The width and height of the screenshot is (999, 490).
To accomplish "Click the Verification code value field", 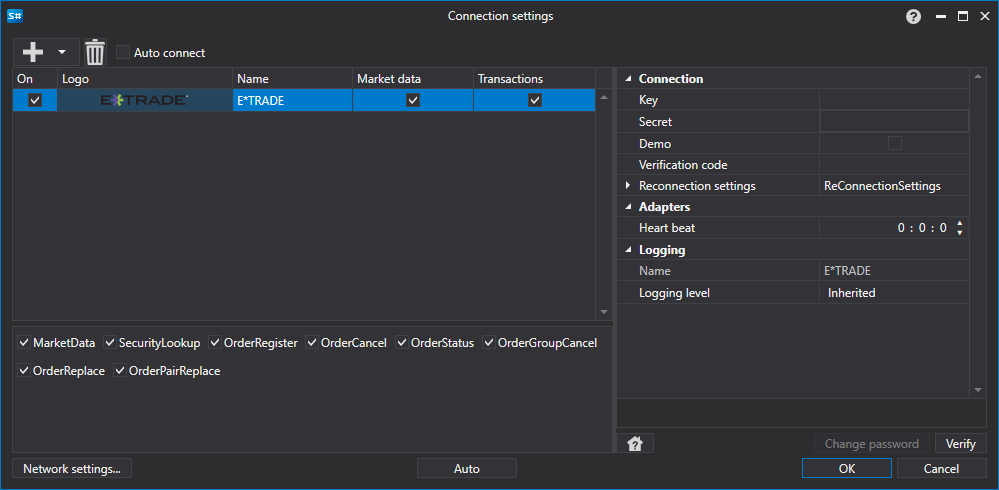I will coord(894,165).
